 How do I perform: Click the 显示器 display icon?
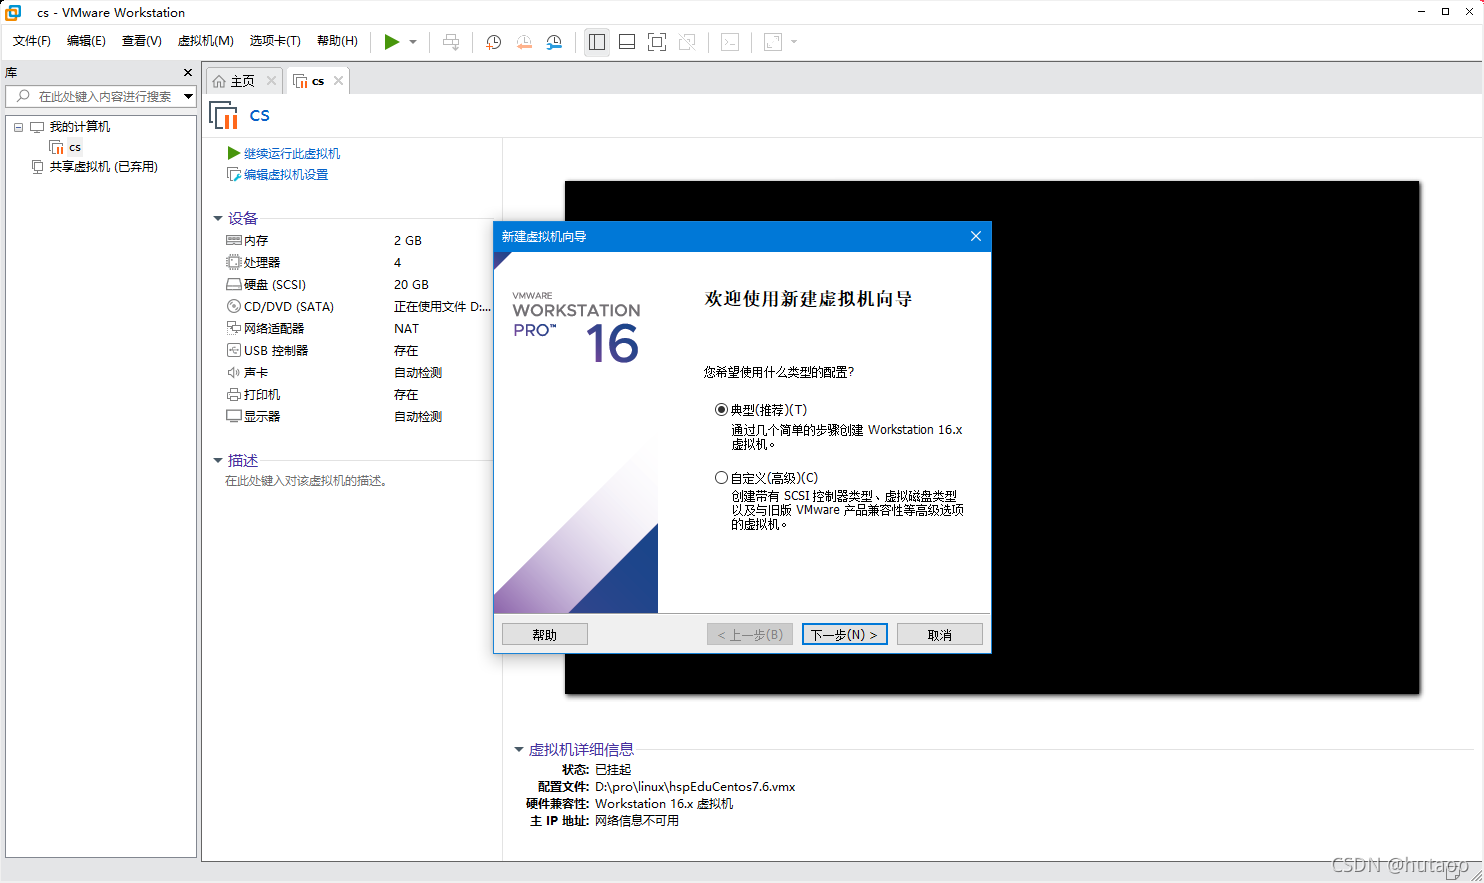(x=234, y=416)
